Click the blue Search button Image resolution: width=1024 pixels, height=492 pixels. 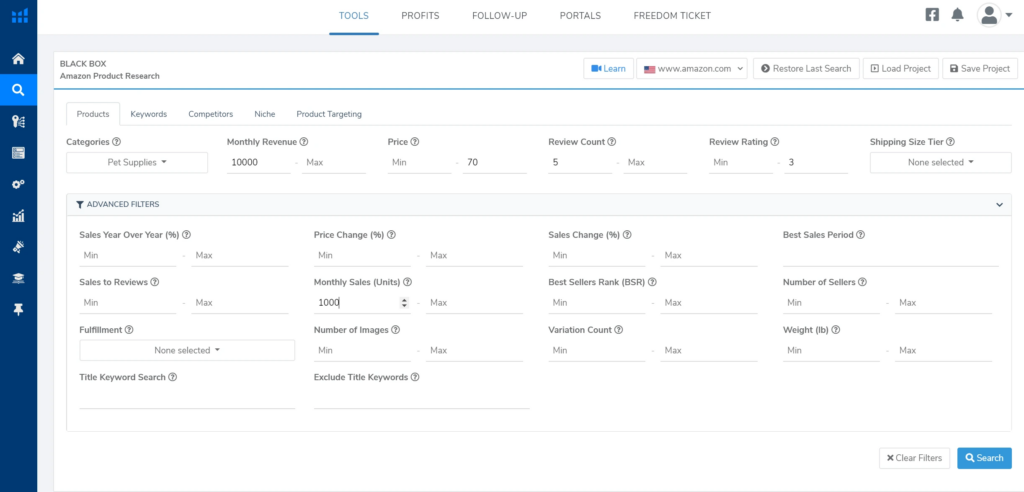984,458
